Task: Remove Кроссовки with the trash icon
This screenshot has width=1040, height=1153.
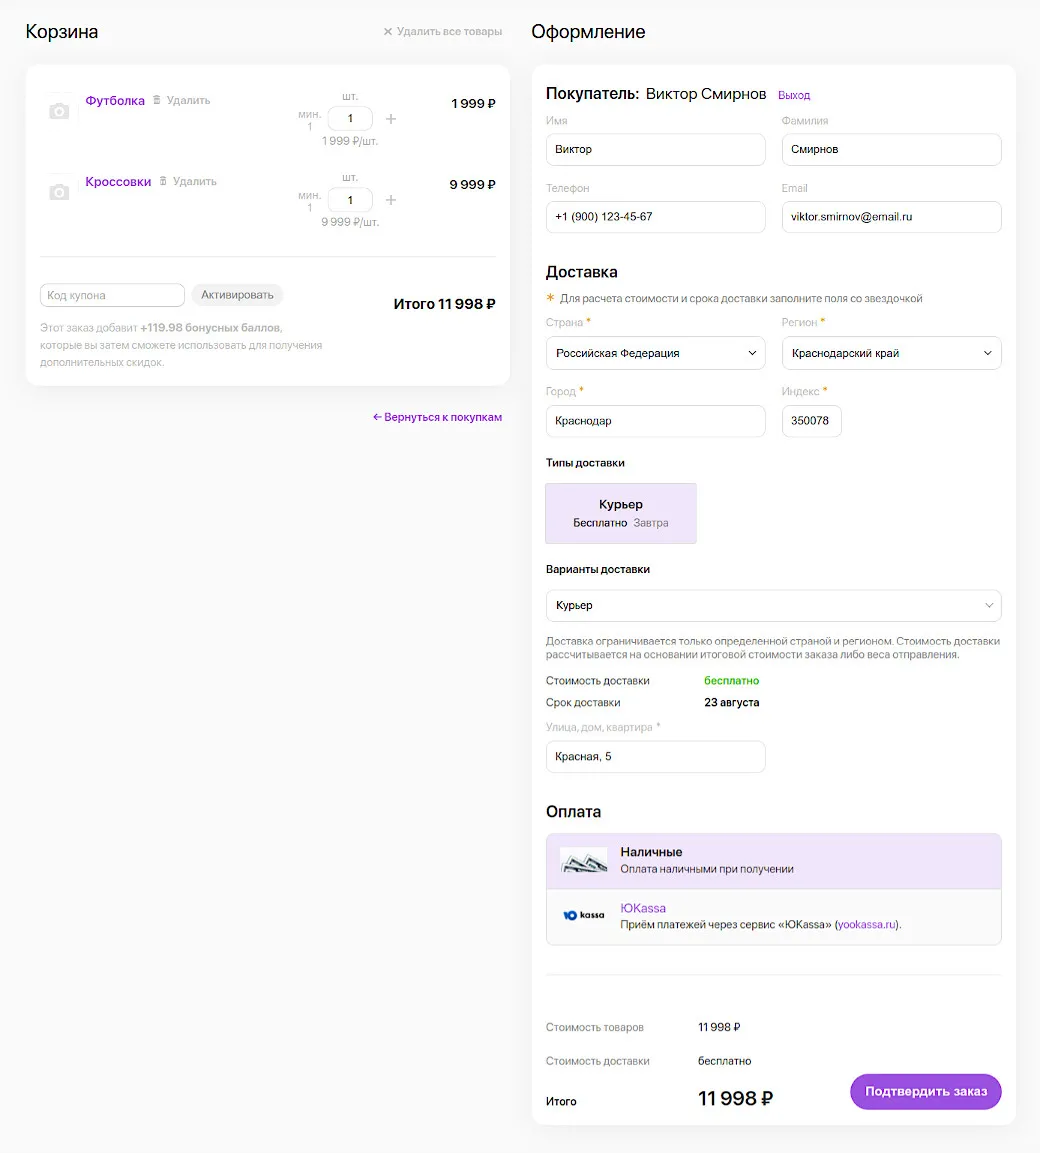Action: (163, 181)
